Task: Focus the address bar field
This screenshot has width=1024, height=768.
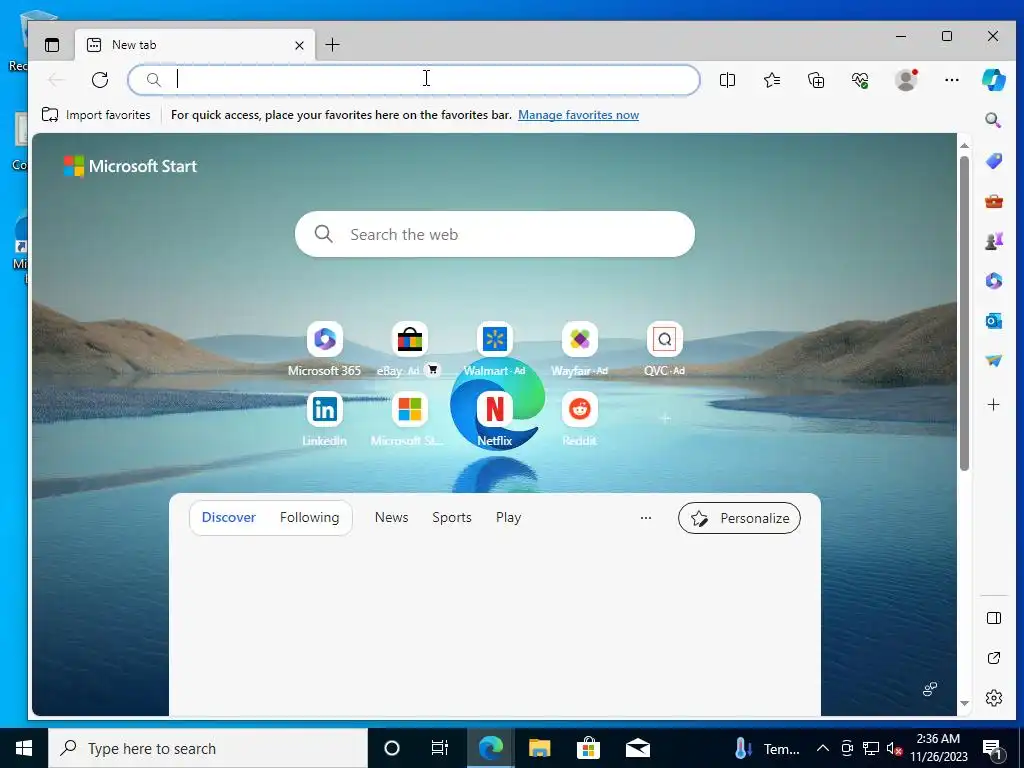Action: coord(414,80)
